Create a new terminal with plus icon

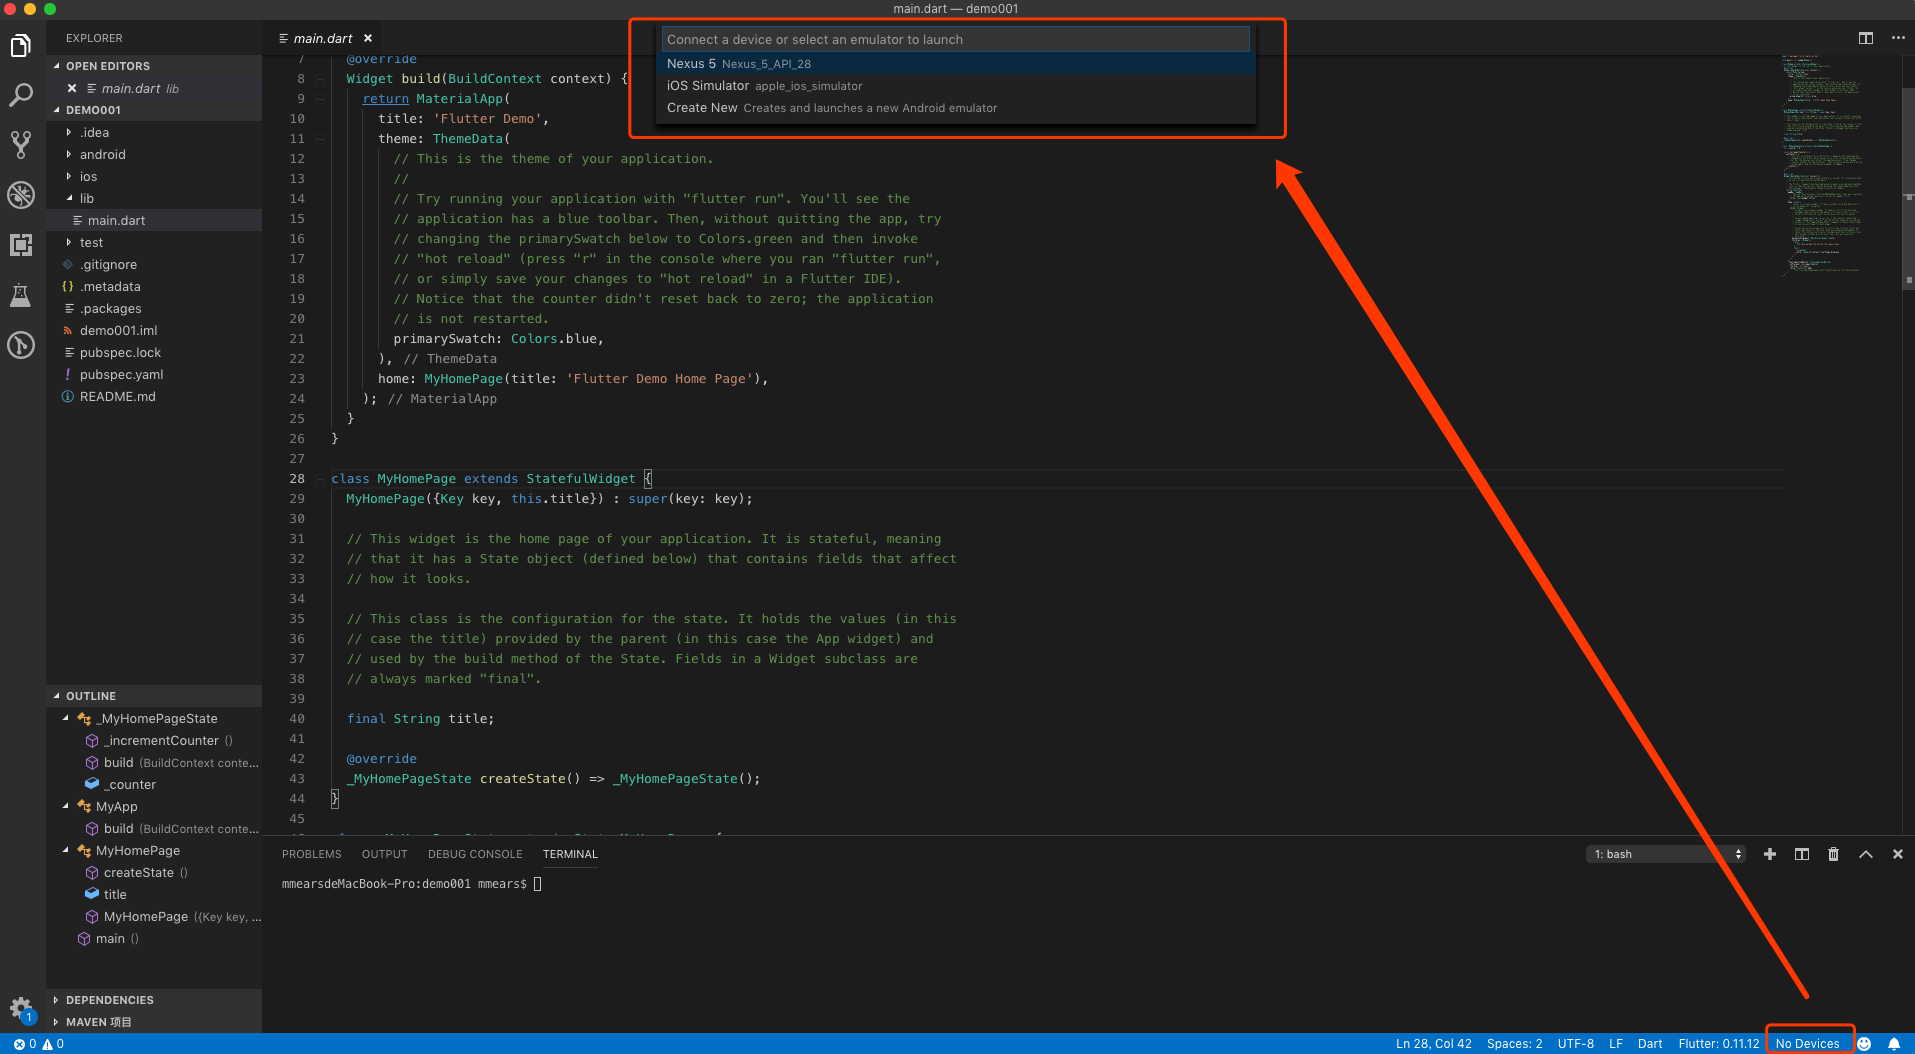point(1770,854)
